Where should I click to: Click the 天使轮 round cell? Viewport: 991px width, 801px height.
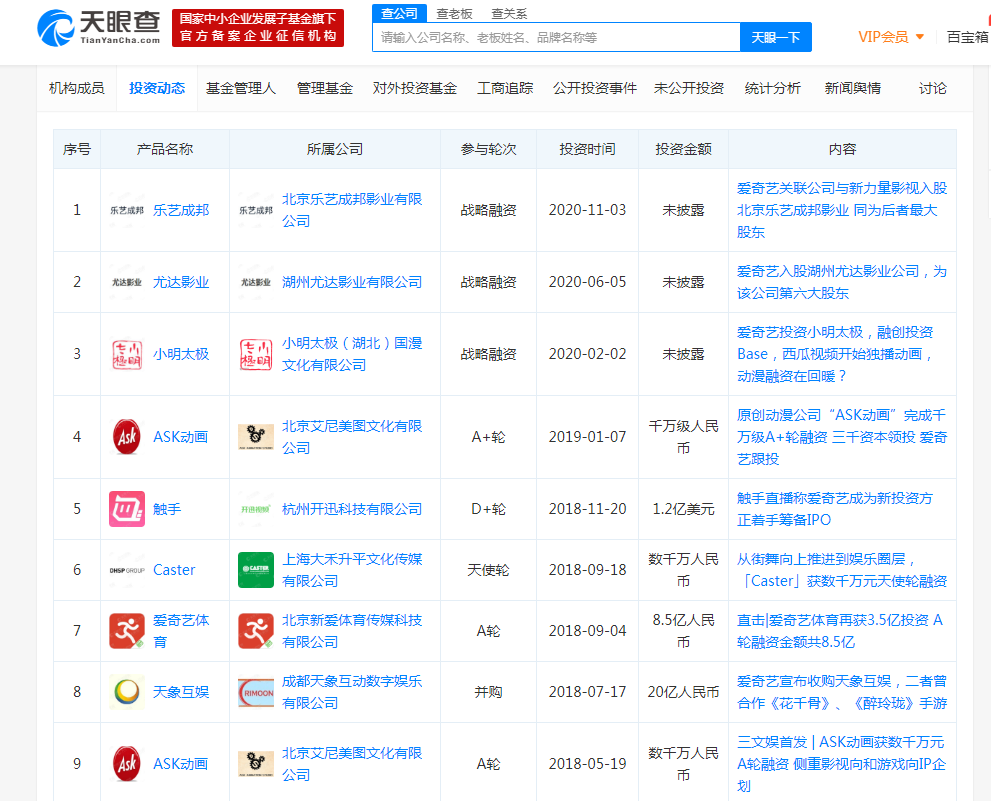[488, 570]
